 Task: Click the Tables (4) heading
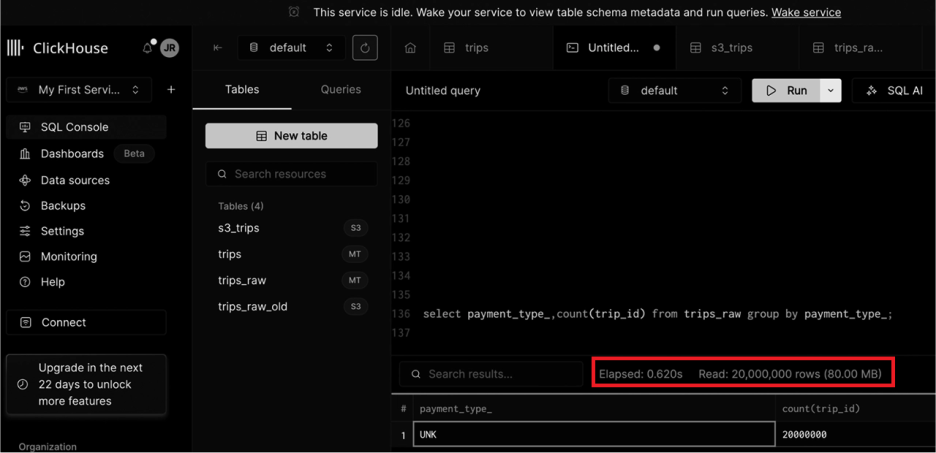[241, 206]
